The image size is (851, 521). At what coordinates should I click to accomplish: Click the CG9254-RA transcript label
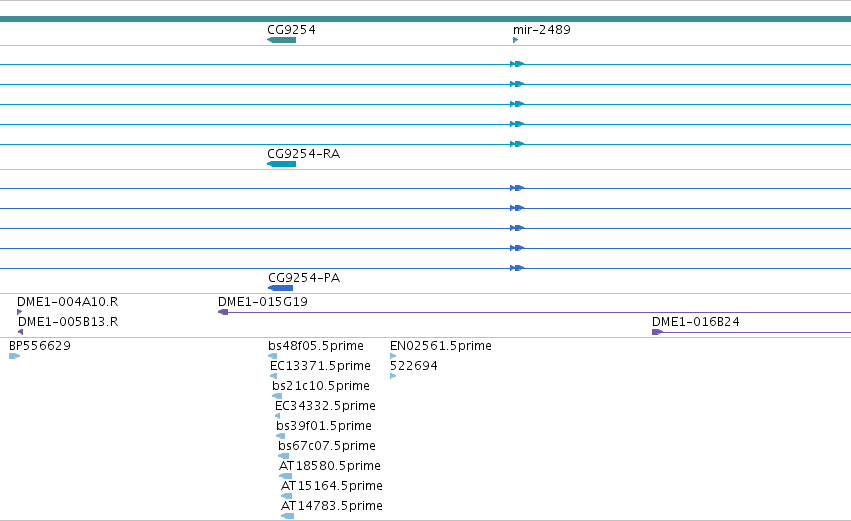click(x=303, y=154)
